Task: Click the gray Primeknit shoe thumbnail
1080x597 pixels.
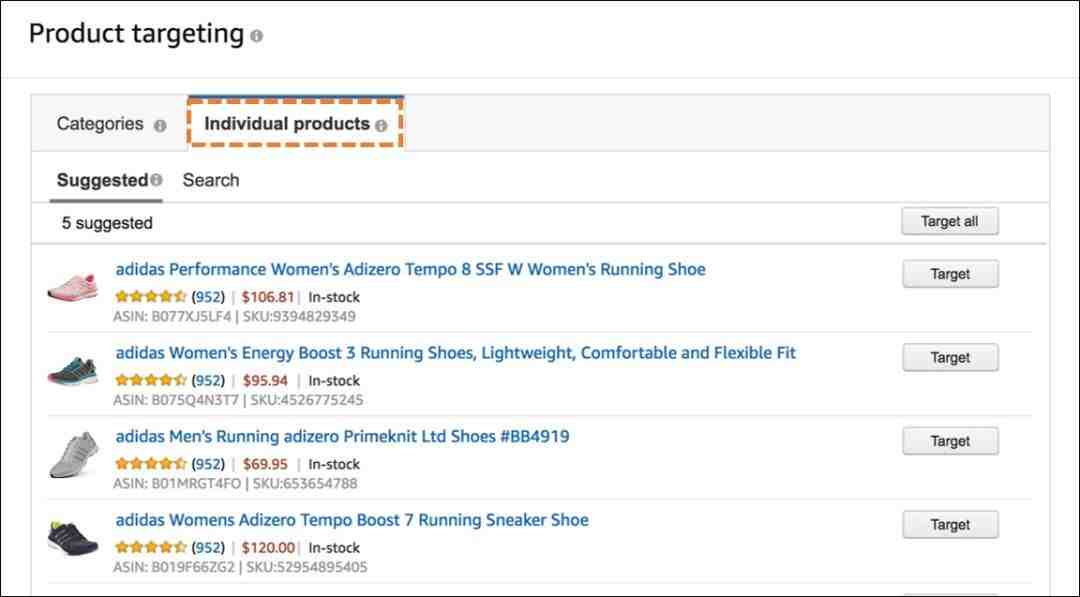Action: 74,454
